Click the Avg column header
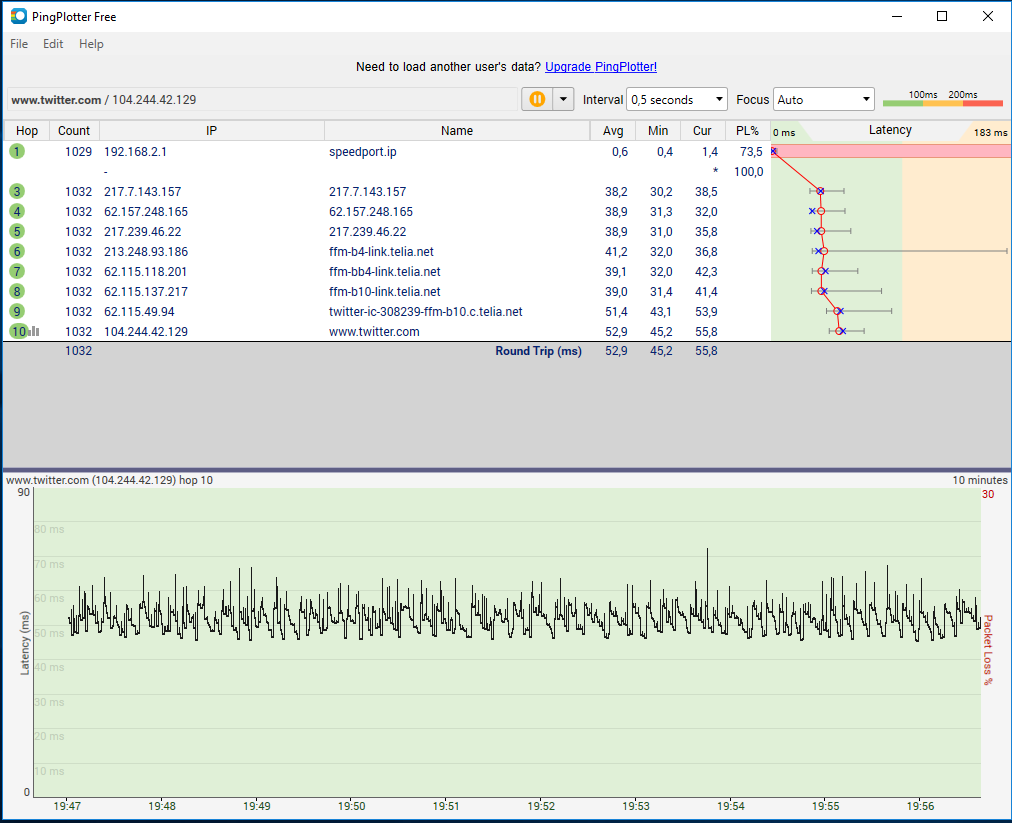This screenshot has height=823, width=1012. (x=613, y=130)
